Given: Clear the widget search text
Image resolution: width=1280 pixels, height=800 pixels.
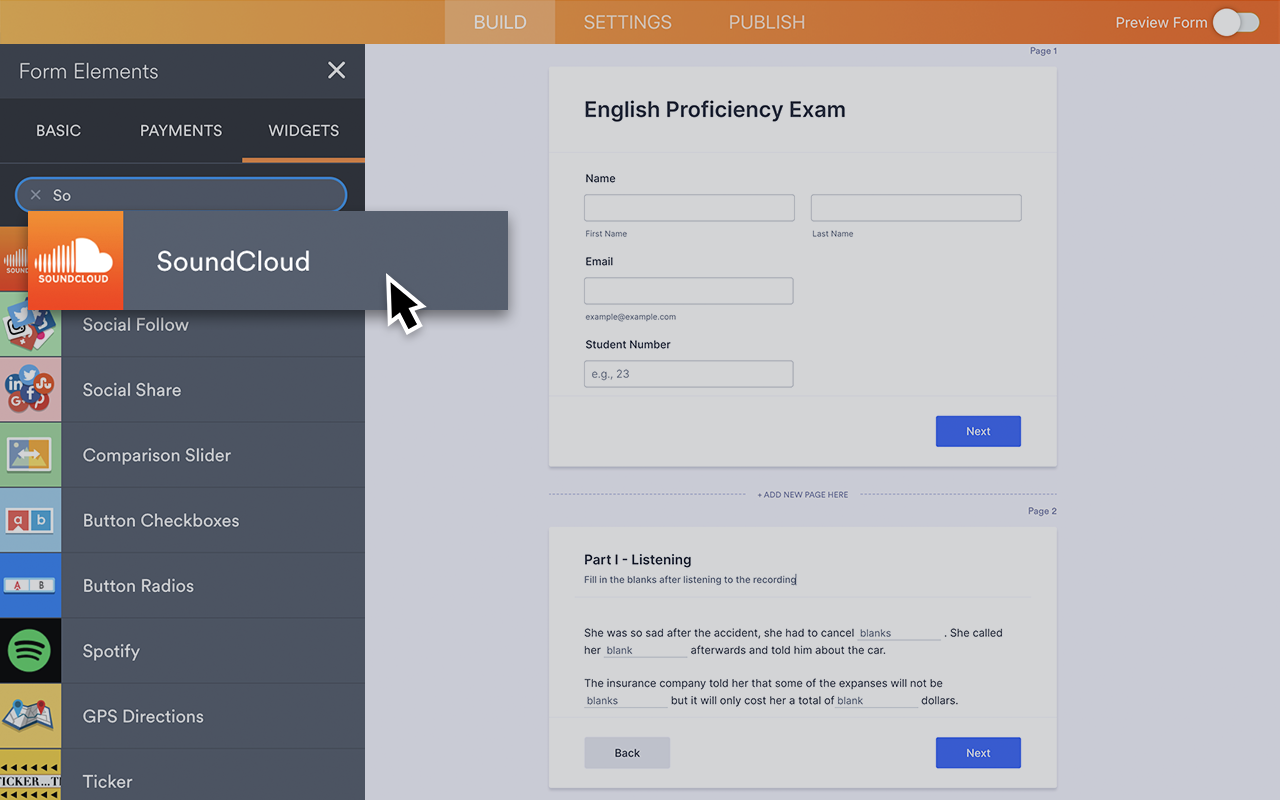Looking at the screenshot, I should [x=35, y=195].
